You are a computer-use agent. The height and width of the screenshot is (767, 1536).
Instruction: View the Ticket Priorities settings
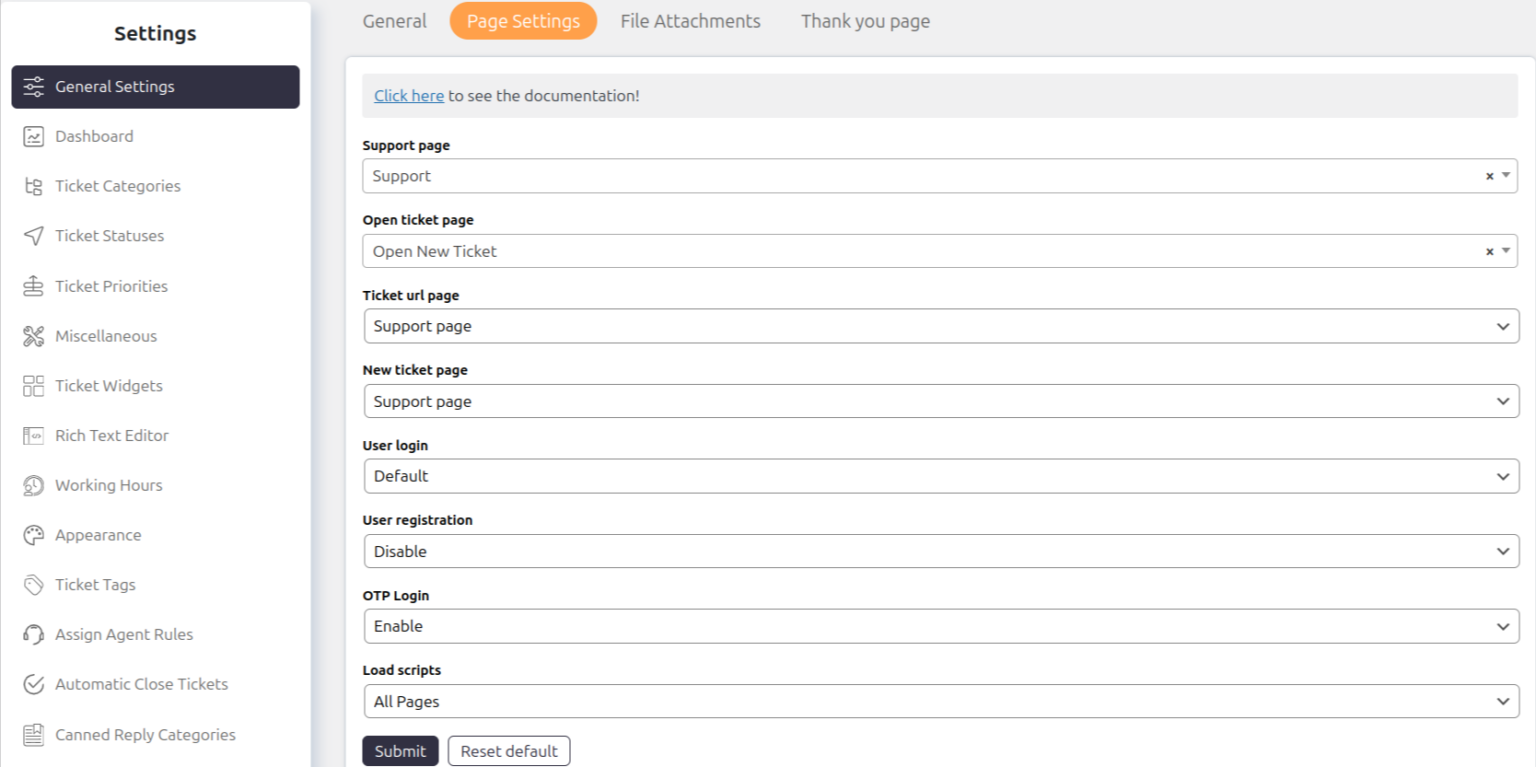tap(112, 286)
